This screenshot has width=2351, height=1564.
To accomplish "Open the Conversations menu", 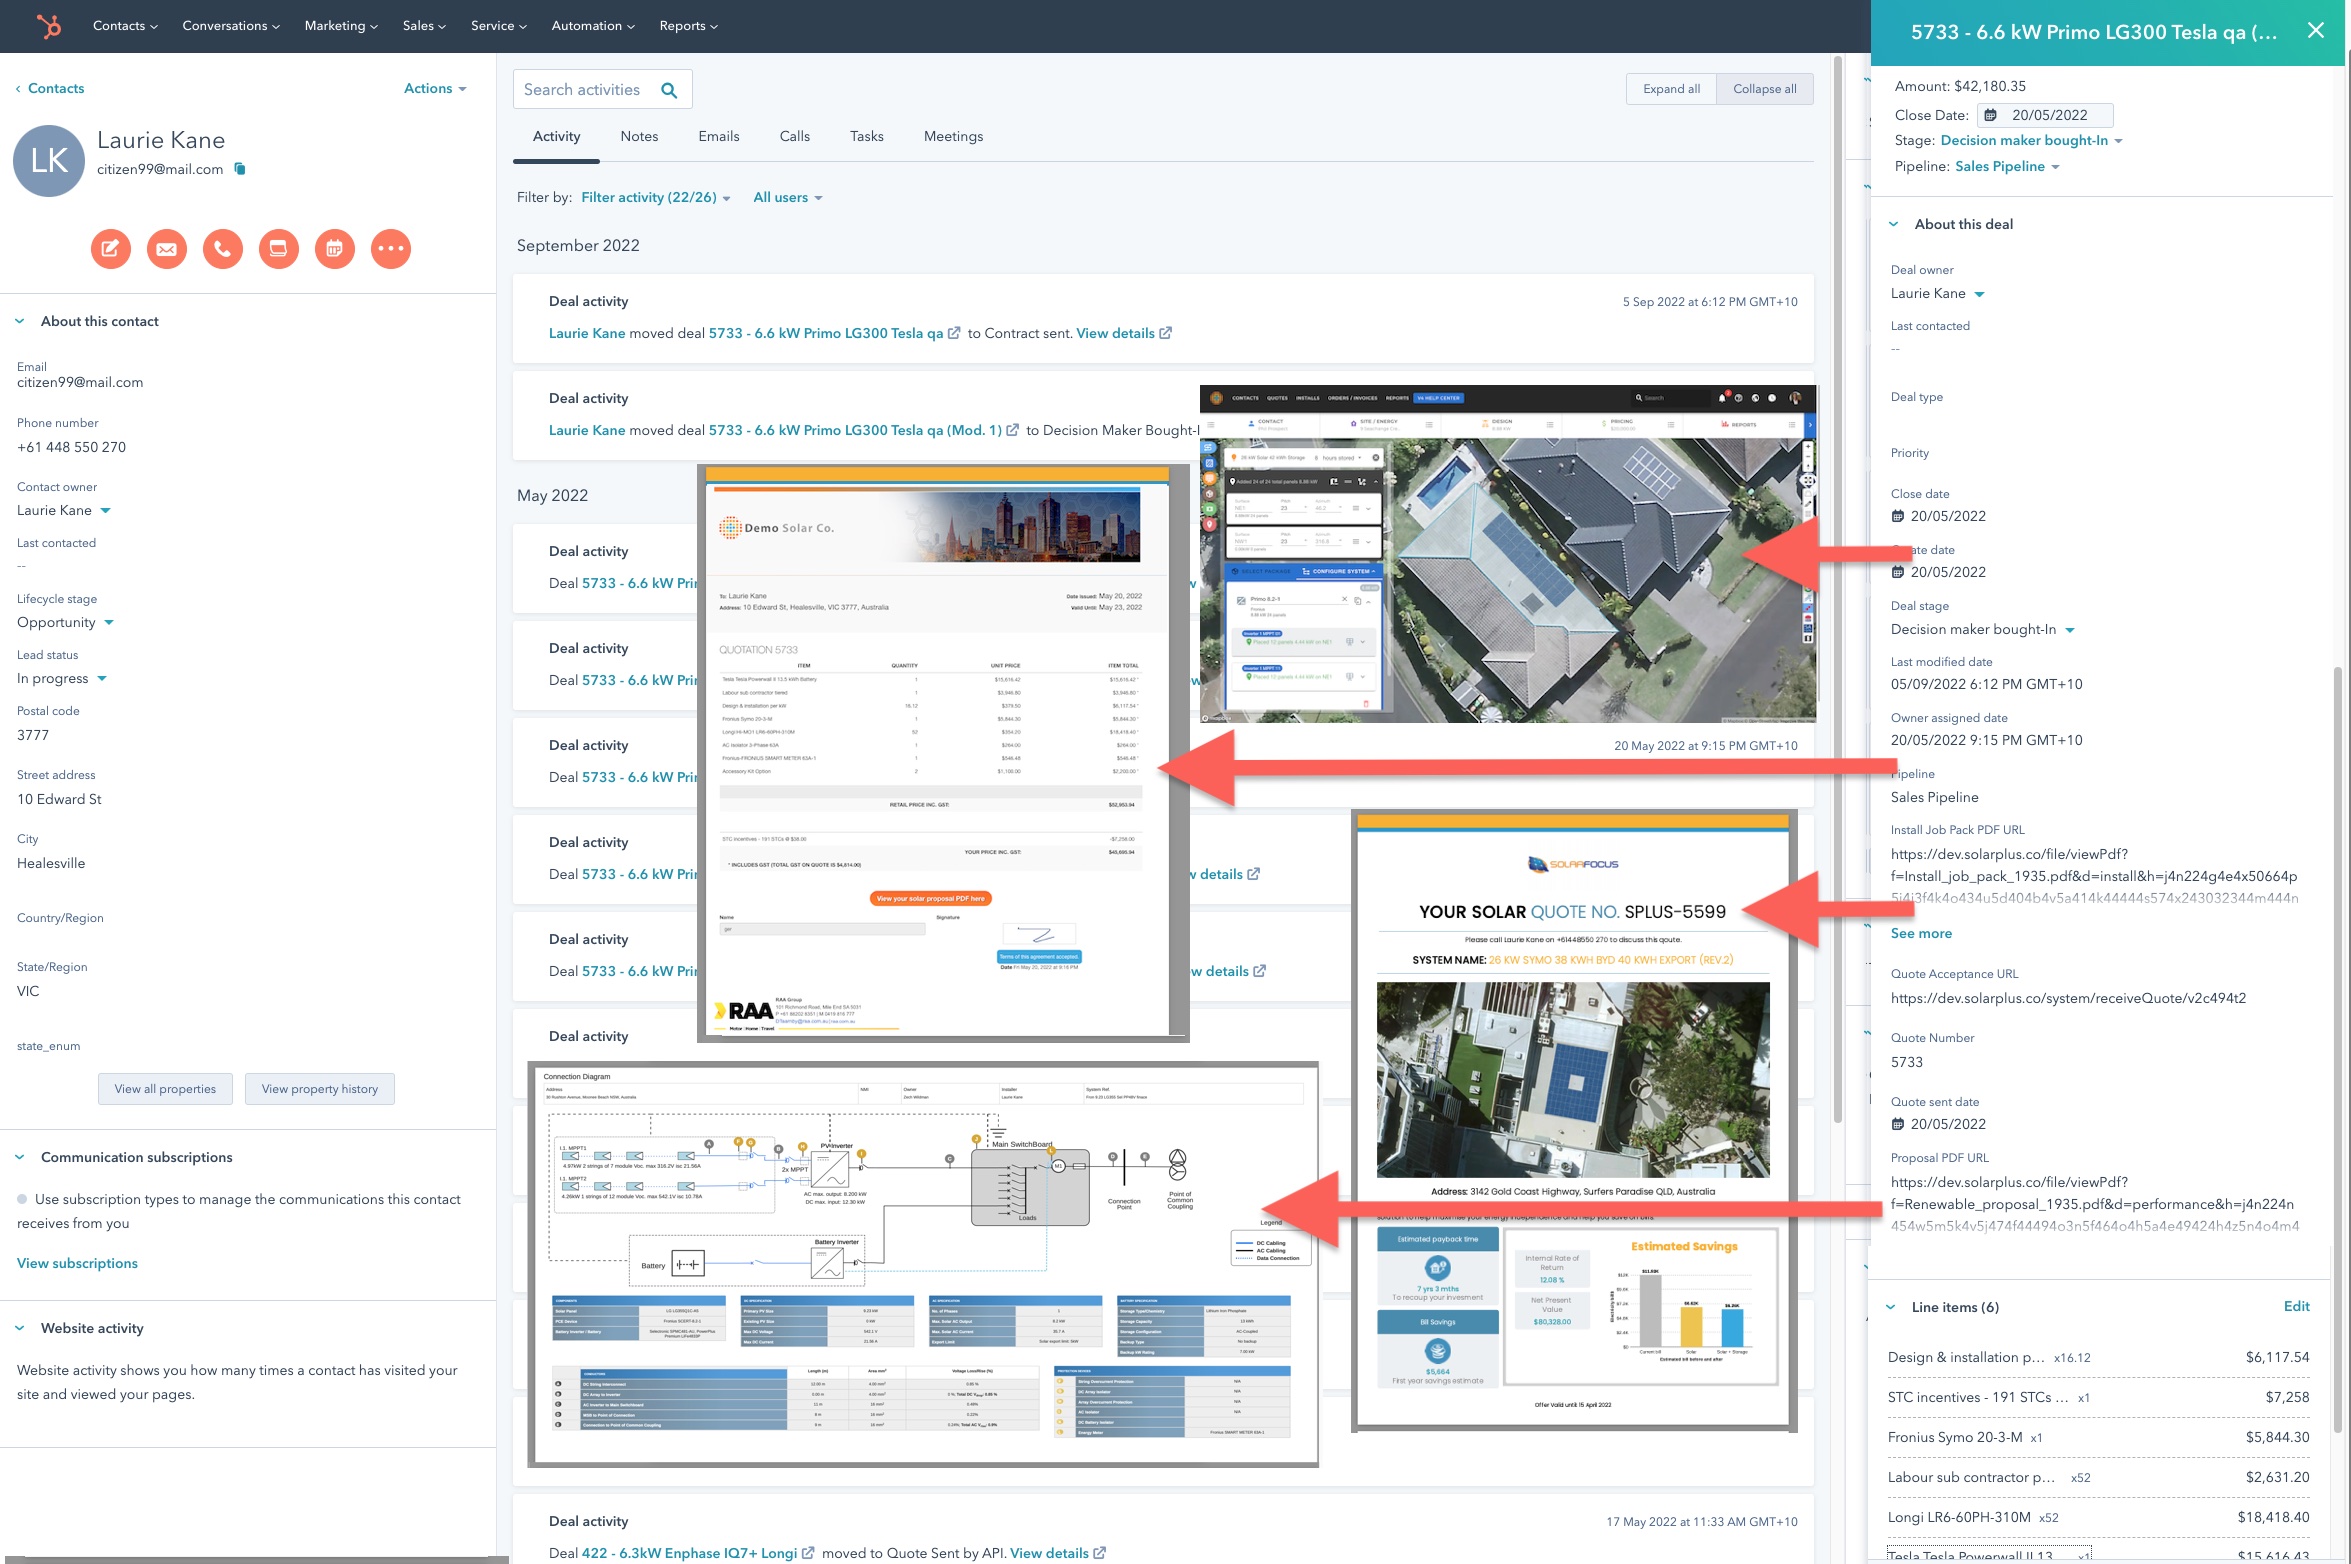I will 231,26.
